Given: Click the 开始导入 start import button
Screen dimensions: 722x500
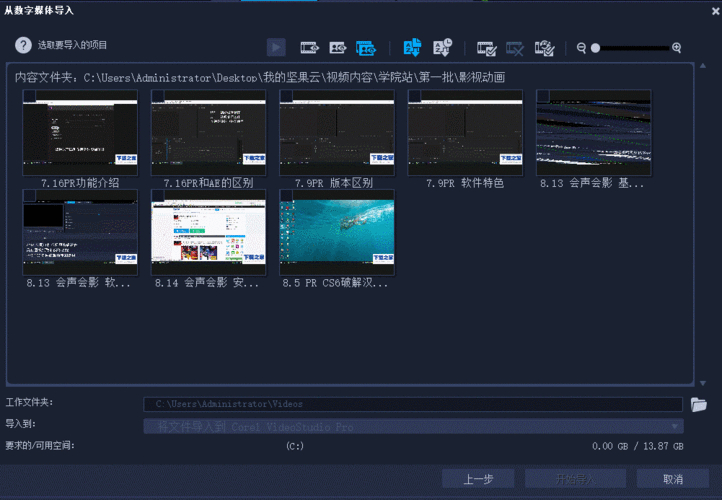Looking at the screenshot, I should pos(575,479).
